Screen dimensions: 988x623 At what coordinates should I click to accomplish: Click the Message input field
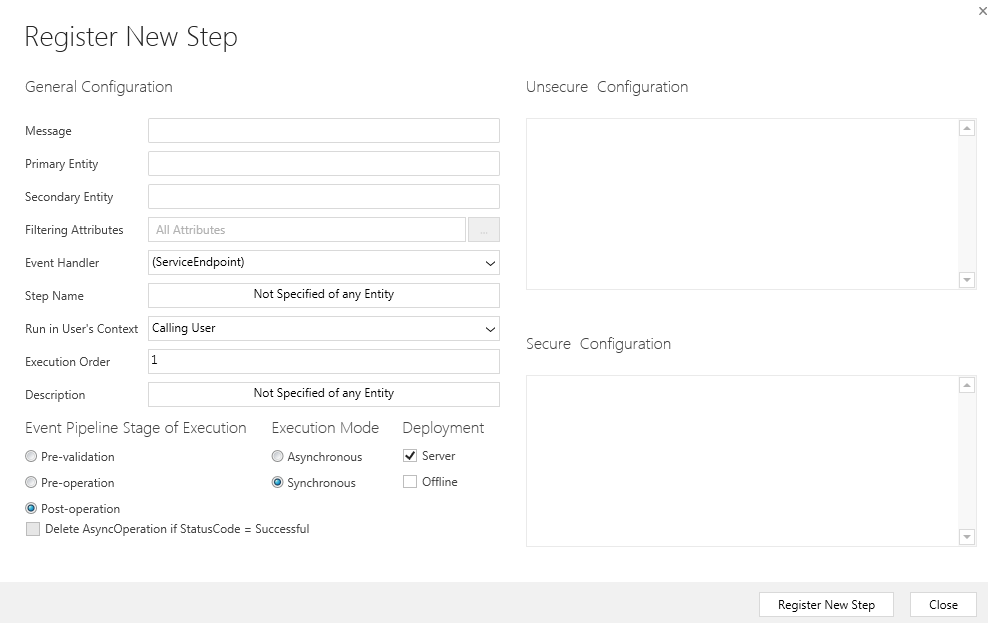323,131
